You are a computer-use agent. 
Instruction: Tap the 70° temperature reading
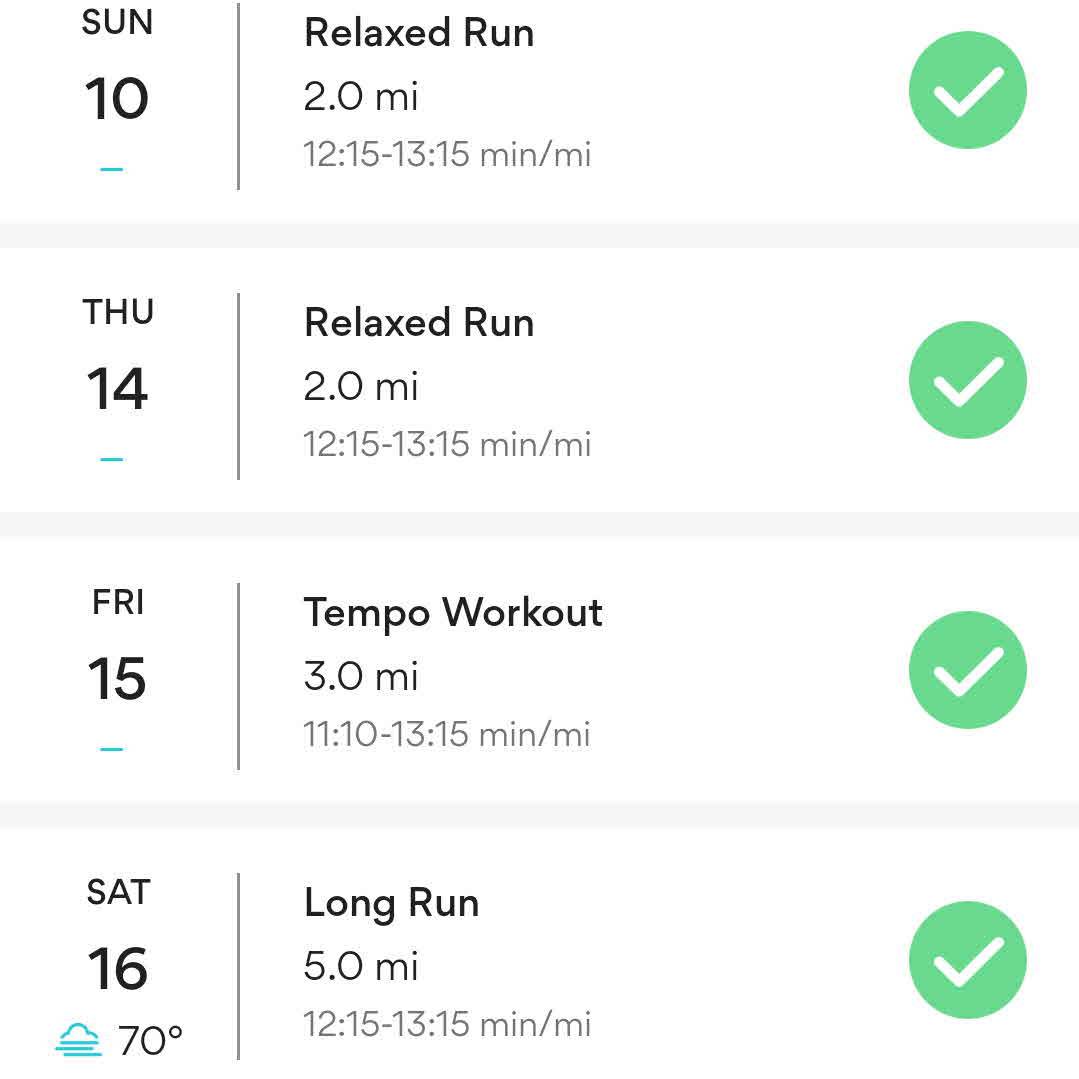150,1040
